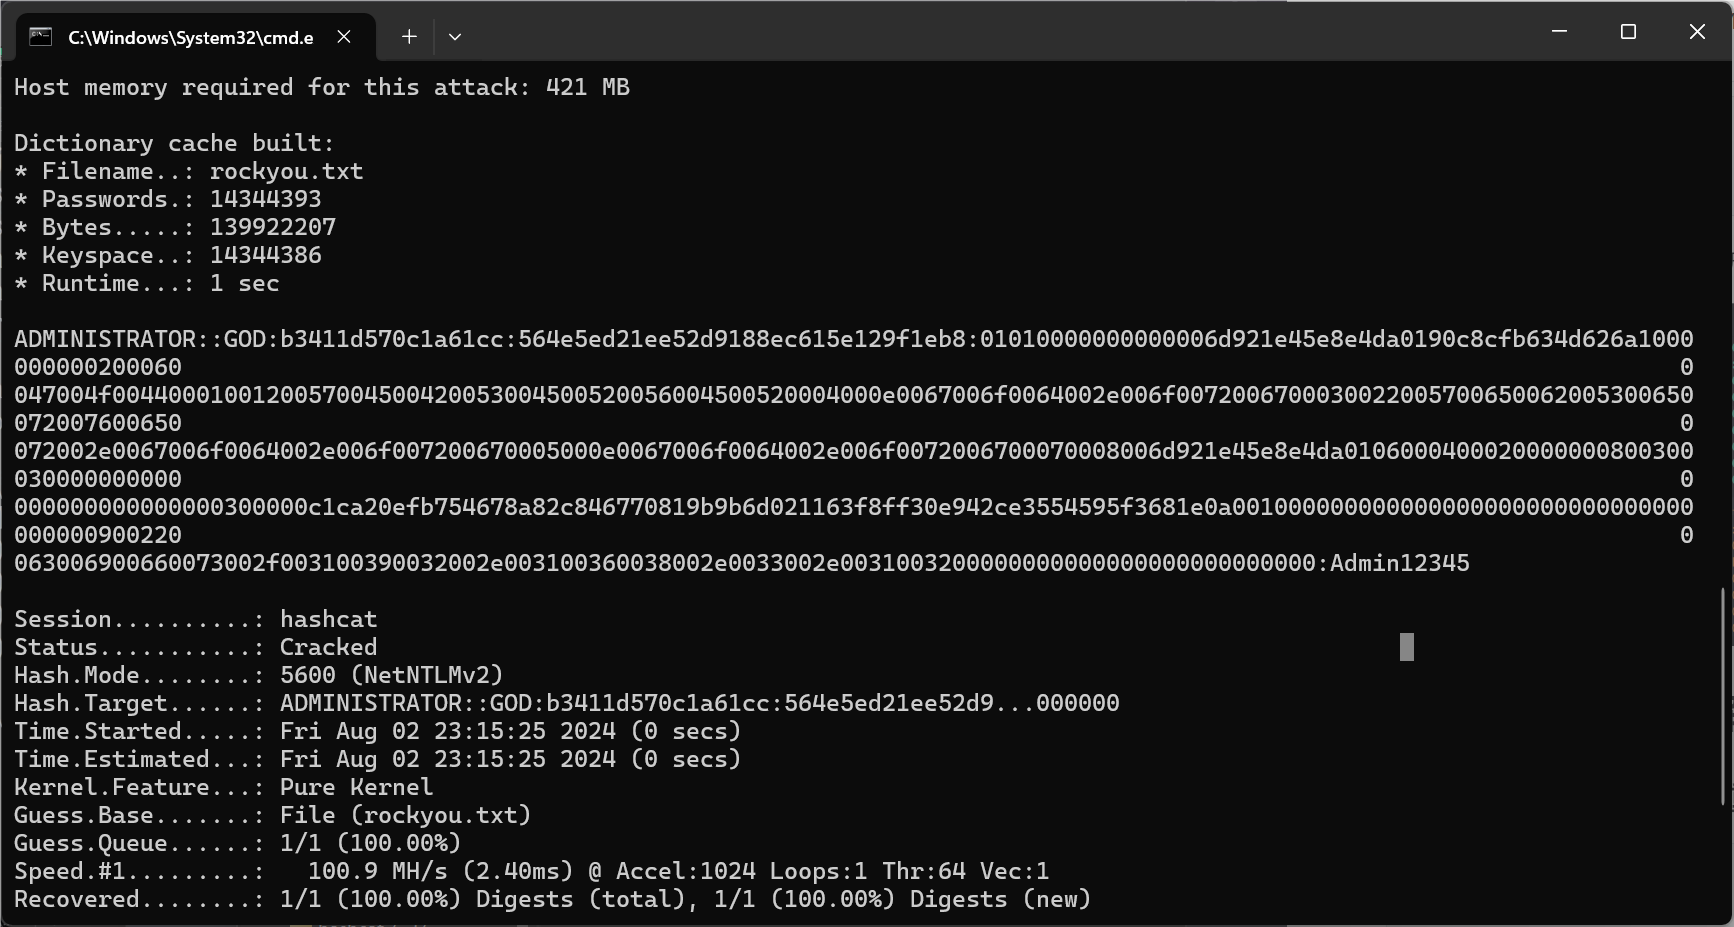The width and height of the screenshot is (1734, 927).
Task: Close the terminal window
Action: tap(1697, 32)
